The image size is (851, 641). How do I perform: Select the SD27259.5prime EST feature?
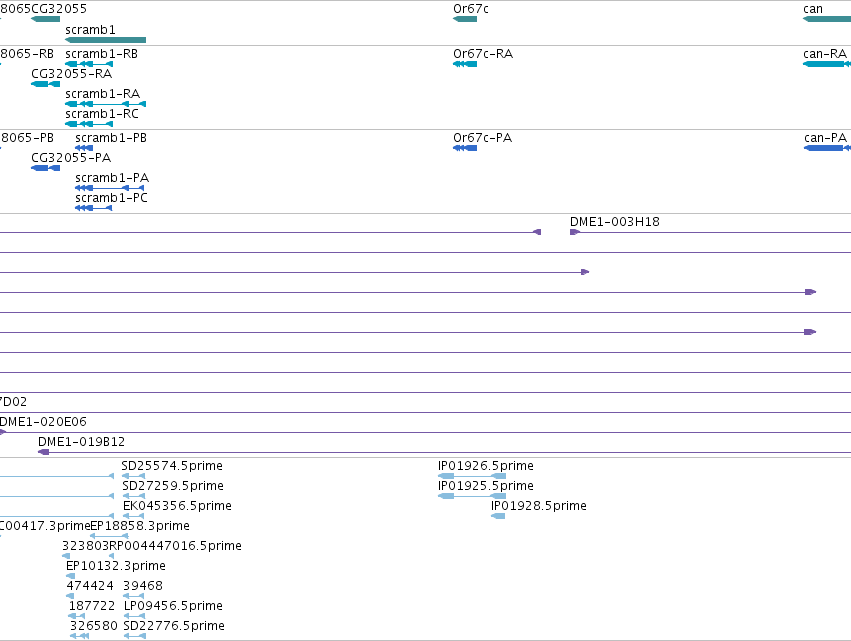pyautogui.click(x=134, y=496)
